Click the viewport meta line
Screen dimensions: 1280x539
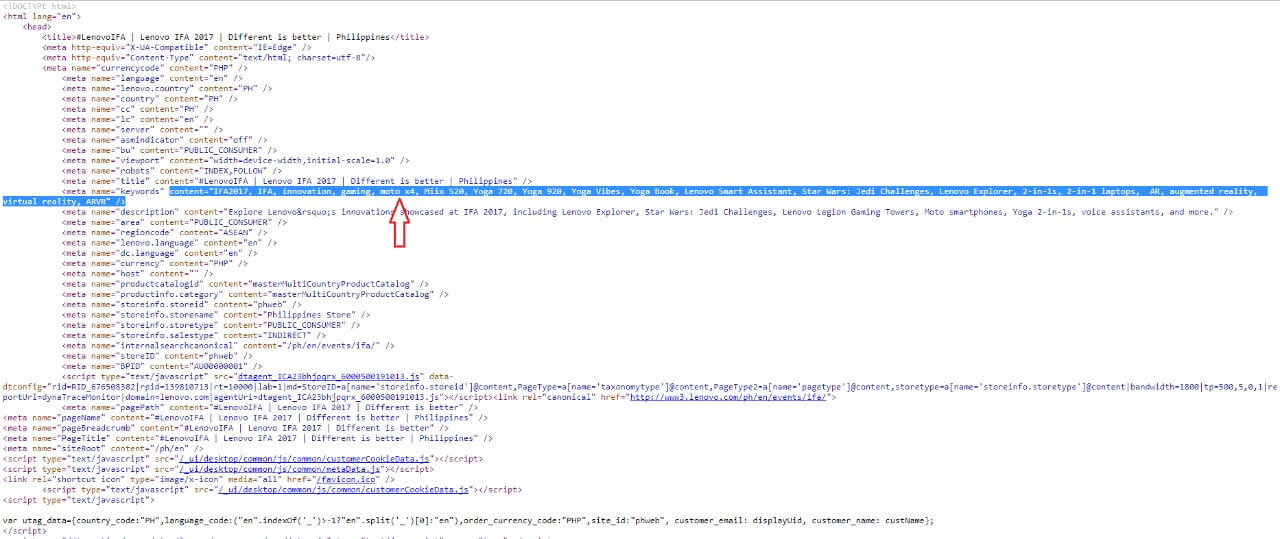(x=236, y=160)
